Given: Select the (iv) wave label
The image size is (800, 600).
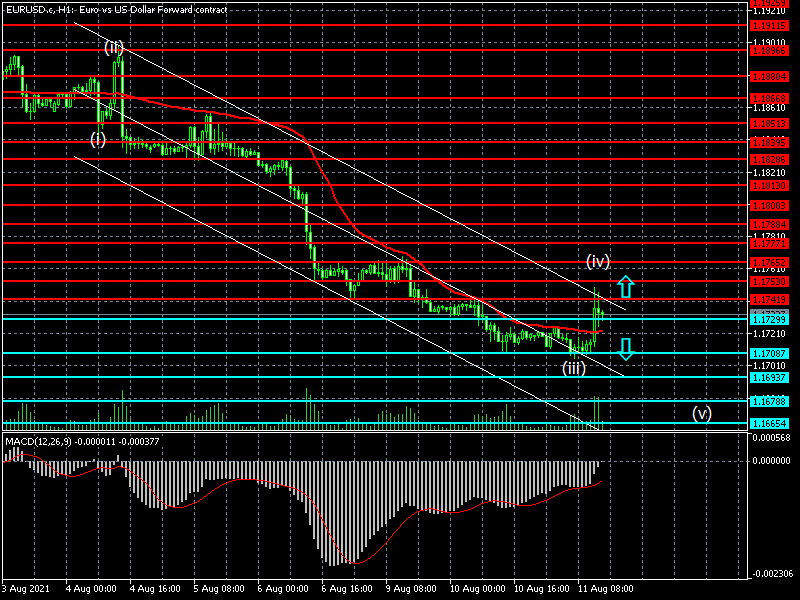Looking at the screenshot, I should pyautogui.click(x=598, y=261).
